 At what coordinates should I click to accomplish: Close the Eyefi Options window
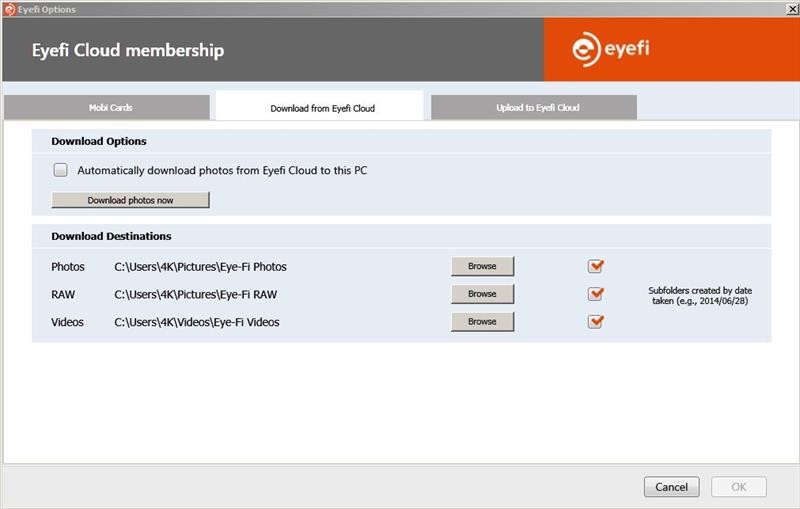[x=792, y=9]
